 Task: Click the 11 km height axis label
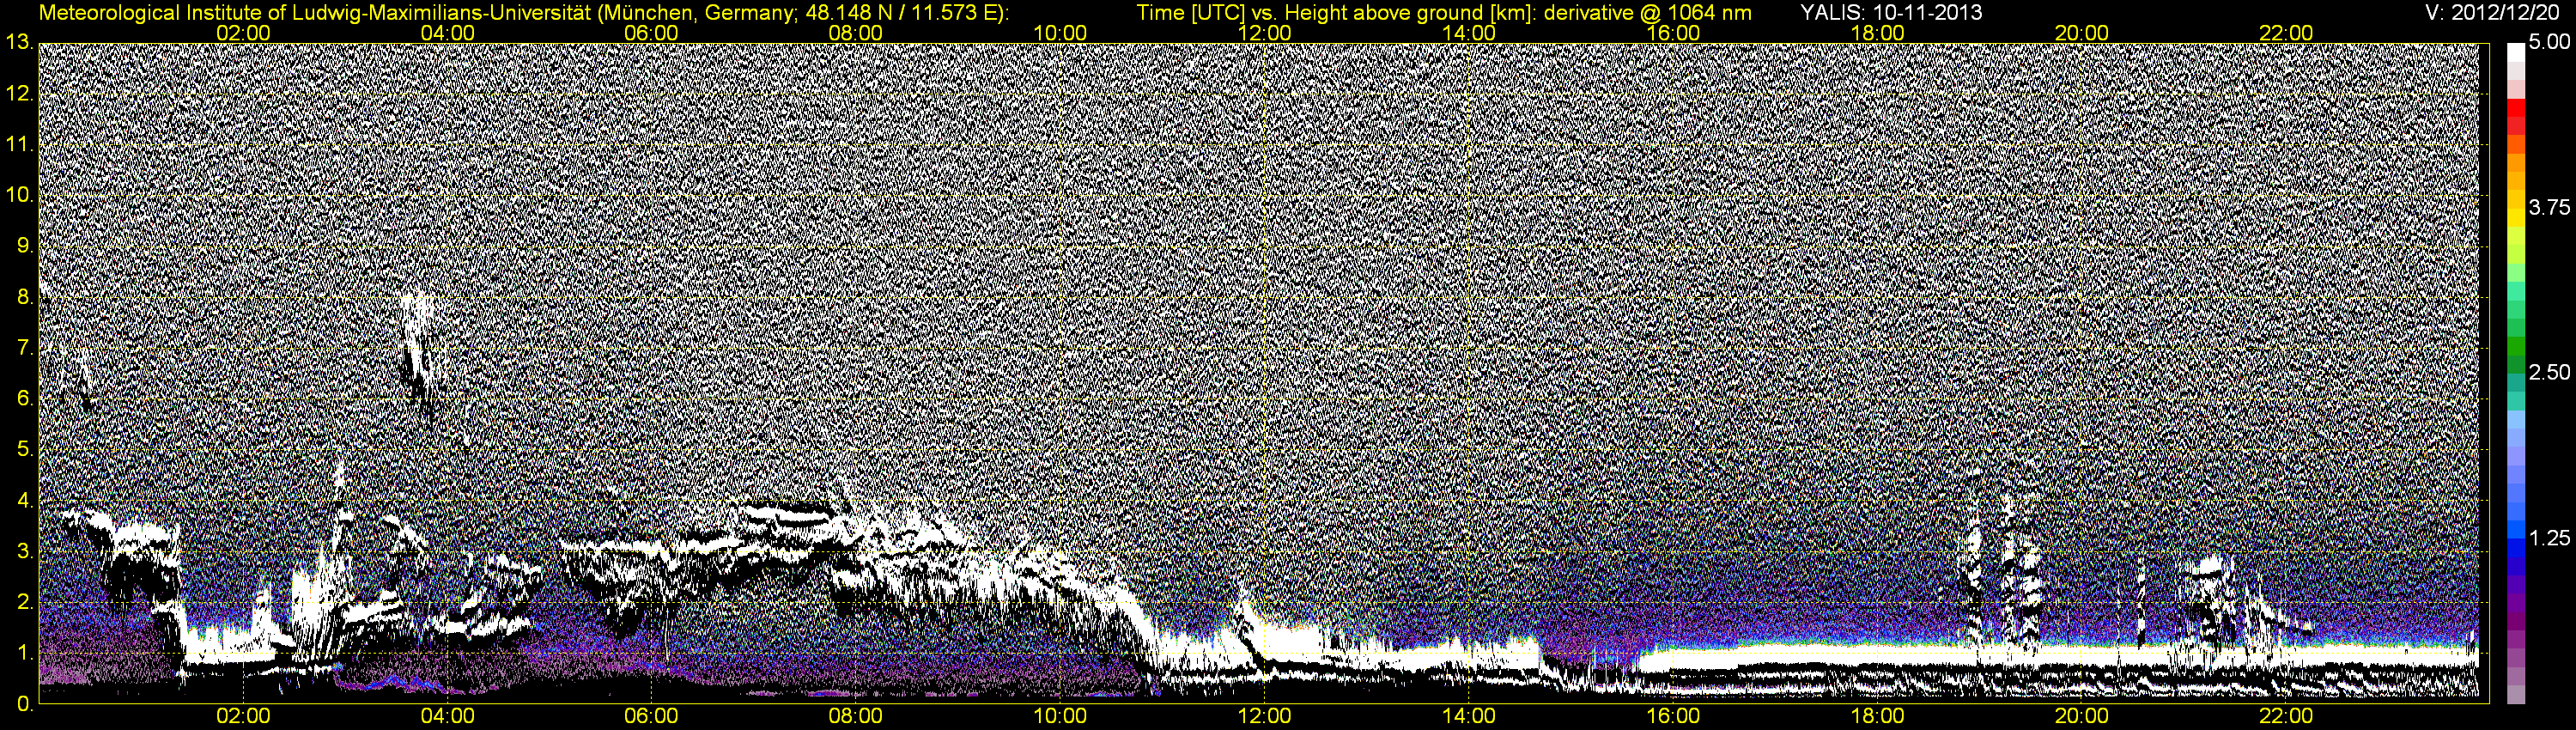pos(19,145)
